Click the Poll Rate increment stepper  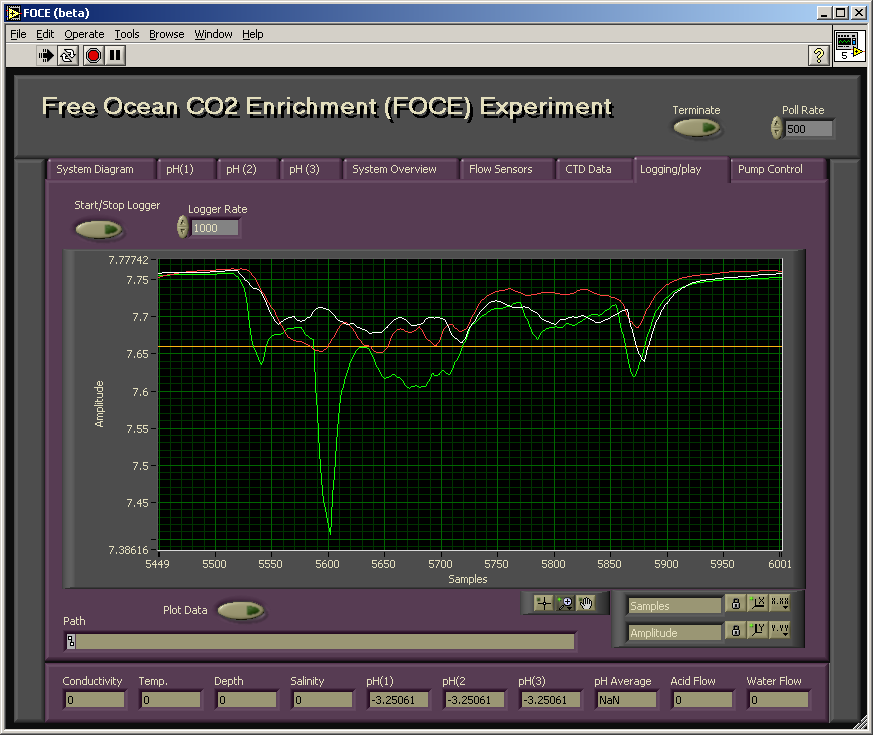777,122
